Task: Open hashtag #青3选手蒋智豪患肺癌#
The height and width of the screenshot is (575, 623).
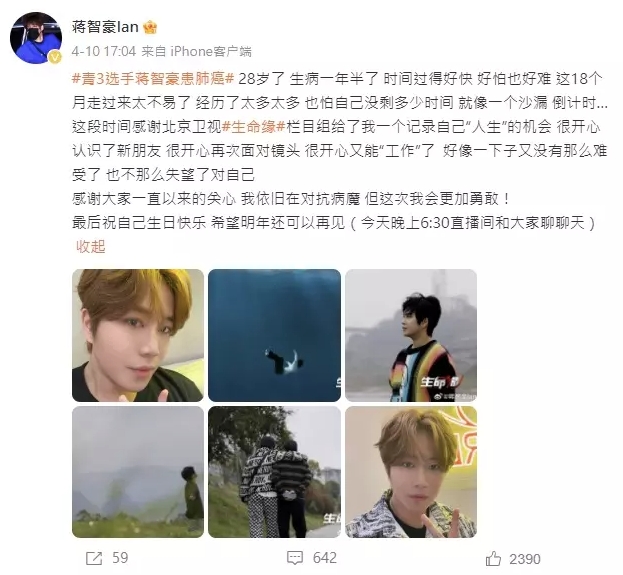Action: click(x=153, y=78)
